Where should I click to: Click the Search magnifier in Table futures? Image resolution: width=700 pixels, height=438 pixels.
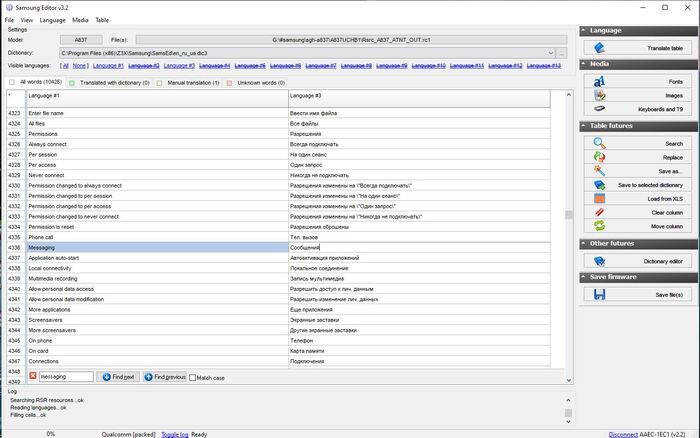(x=599, y=143)
